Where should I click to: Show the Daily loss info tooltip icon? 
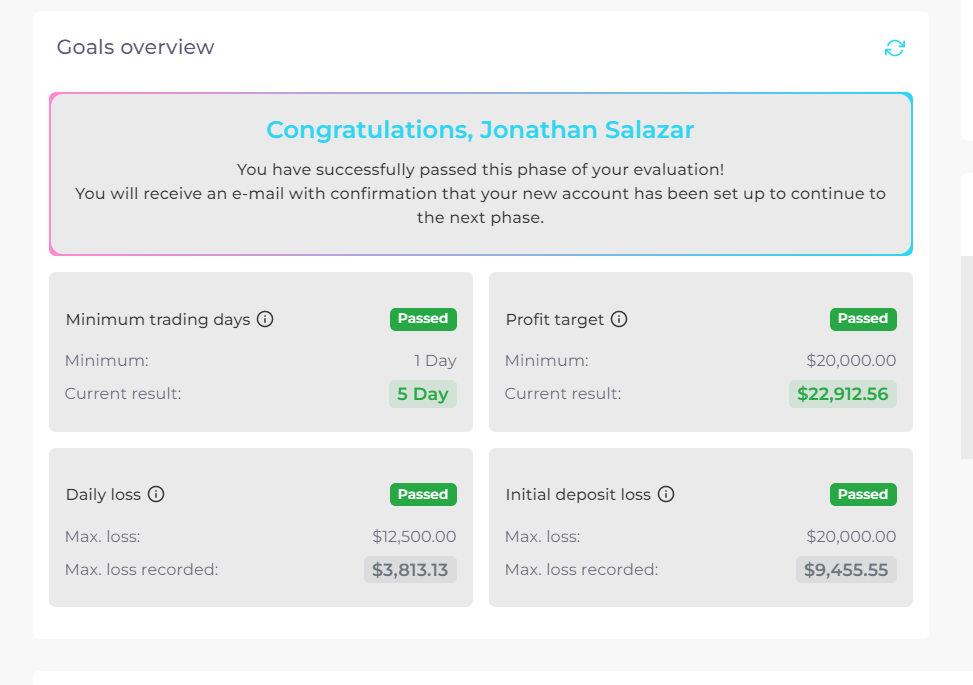[x=156, y=494]
